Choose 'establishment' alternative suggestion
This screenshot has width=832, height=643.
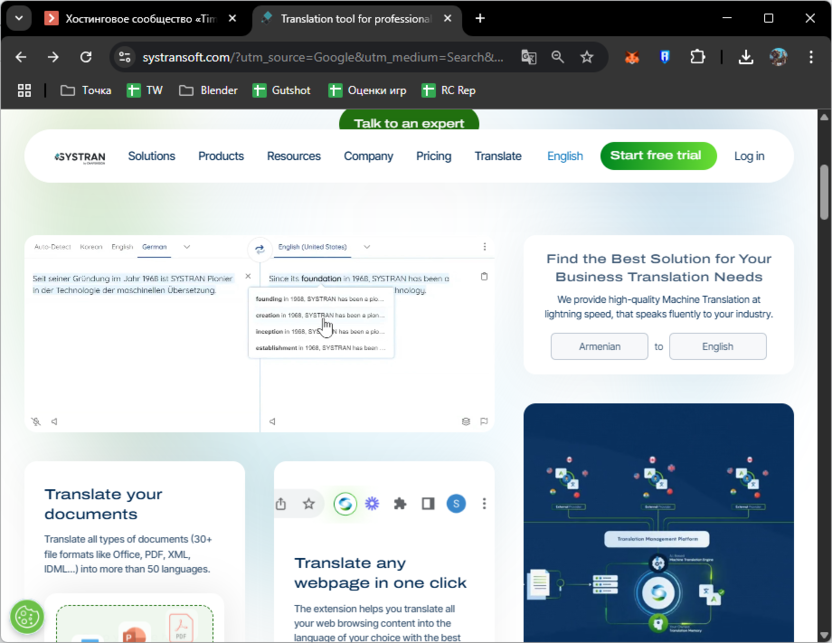(x=321, y=348)
